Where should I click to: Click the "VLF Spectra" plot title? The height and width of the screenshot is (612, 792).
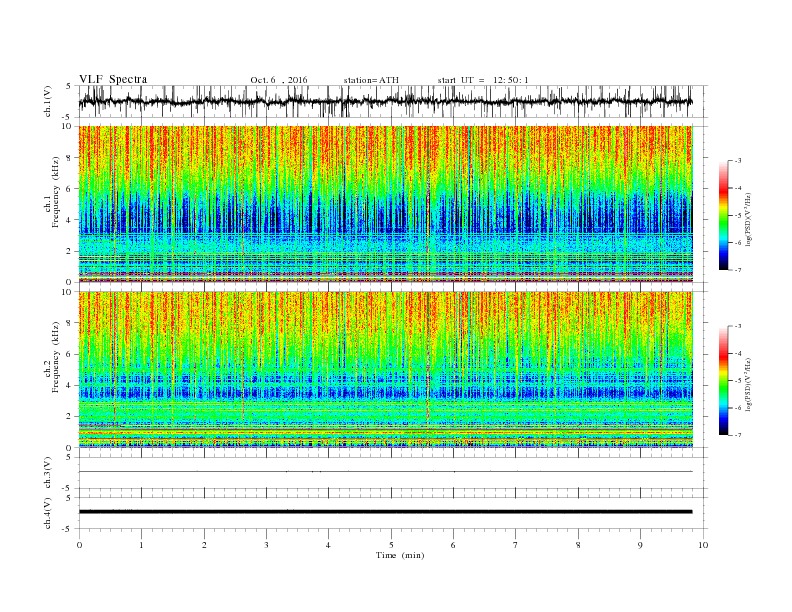click(113, 79)
